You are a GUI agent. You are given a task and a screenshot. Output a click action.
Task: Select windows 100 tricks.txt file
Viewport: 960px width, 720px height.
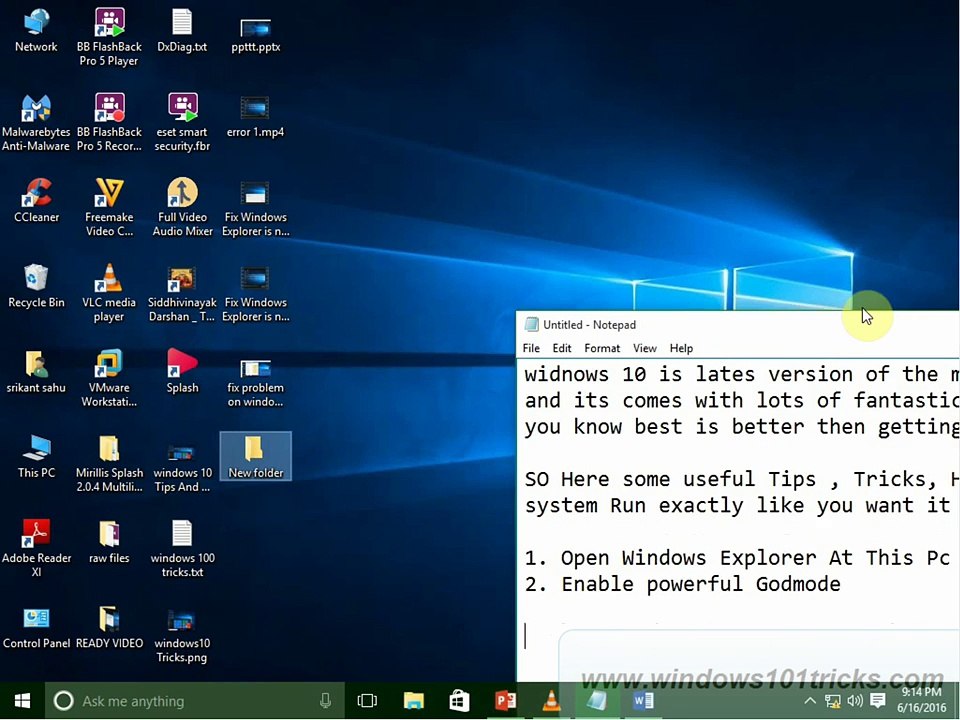pos(182,549)
